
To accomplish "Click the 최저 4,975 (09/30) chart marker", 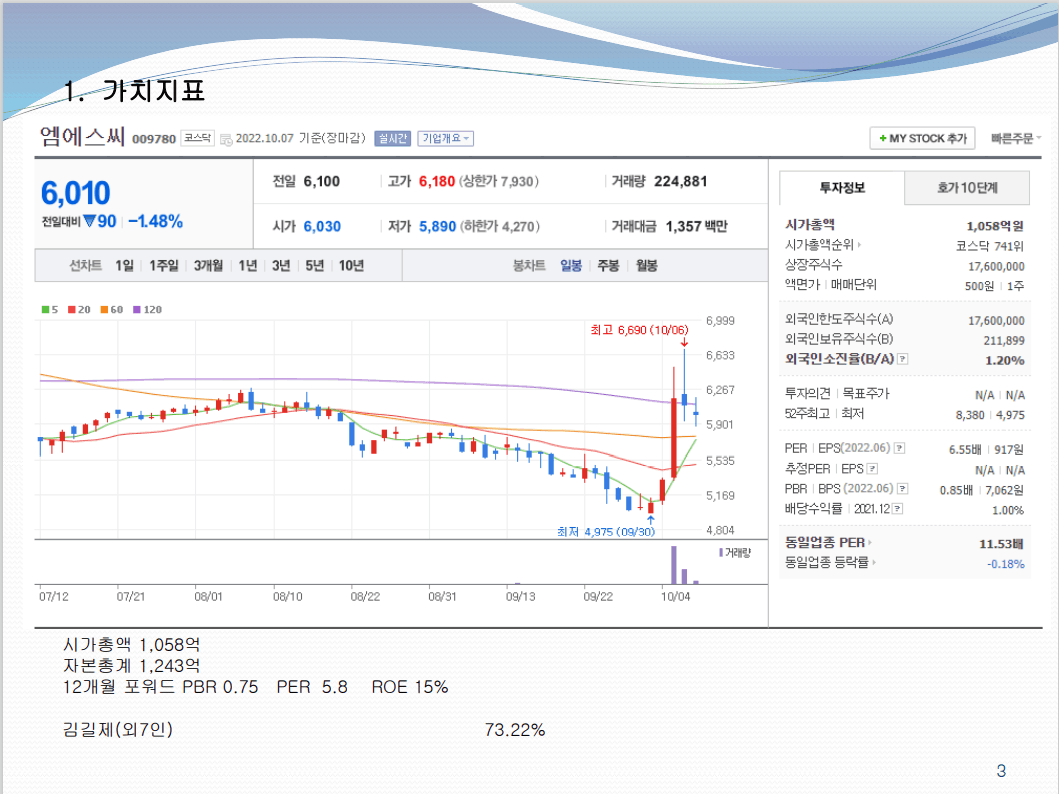I will 606,532.
